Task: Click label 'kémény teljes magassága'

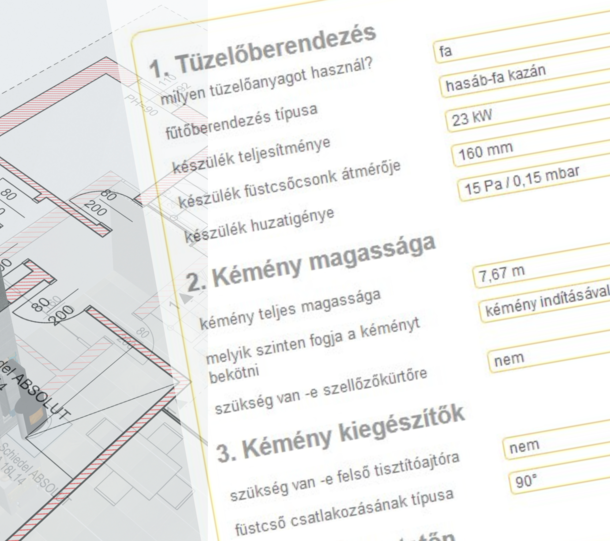Action: click(290, 309)
